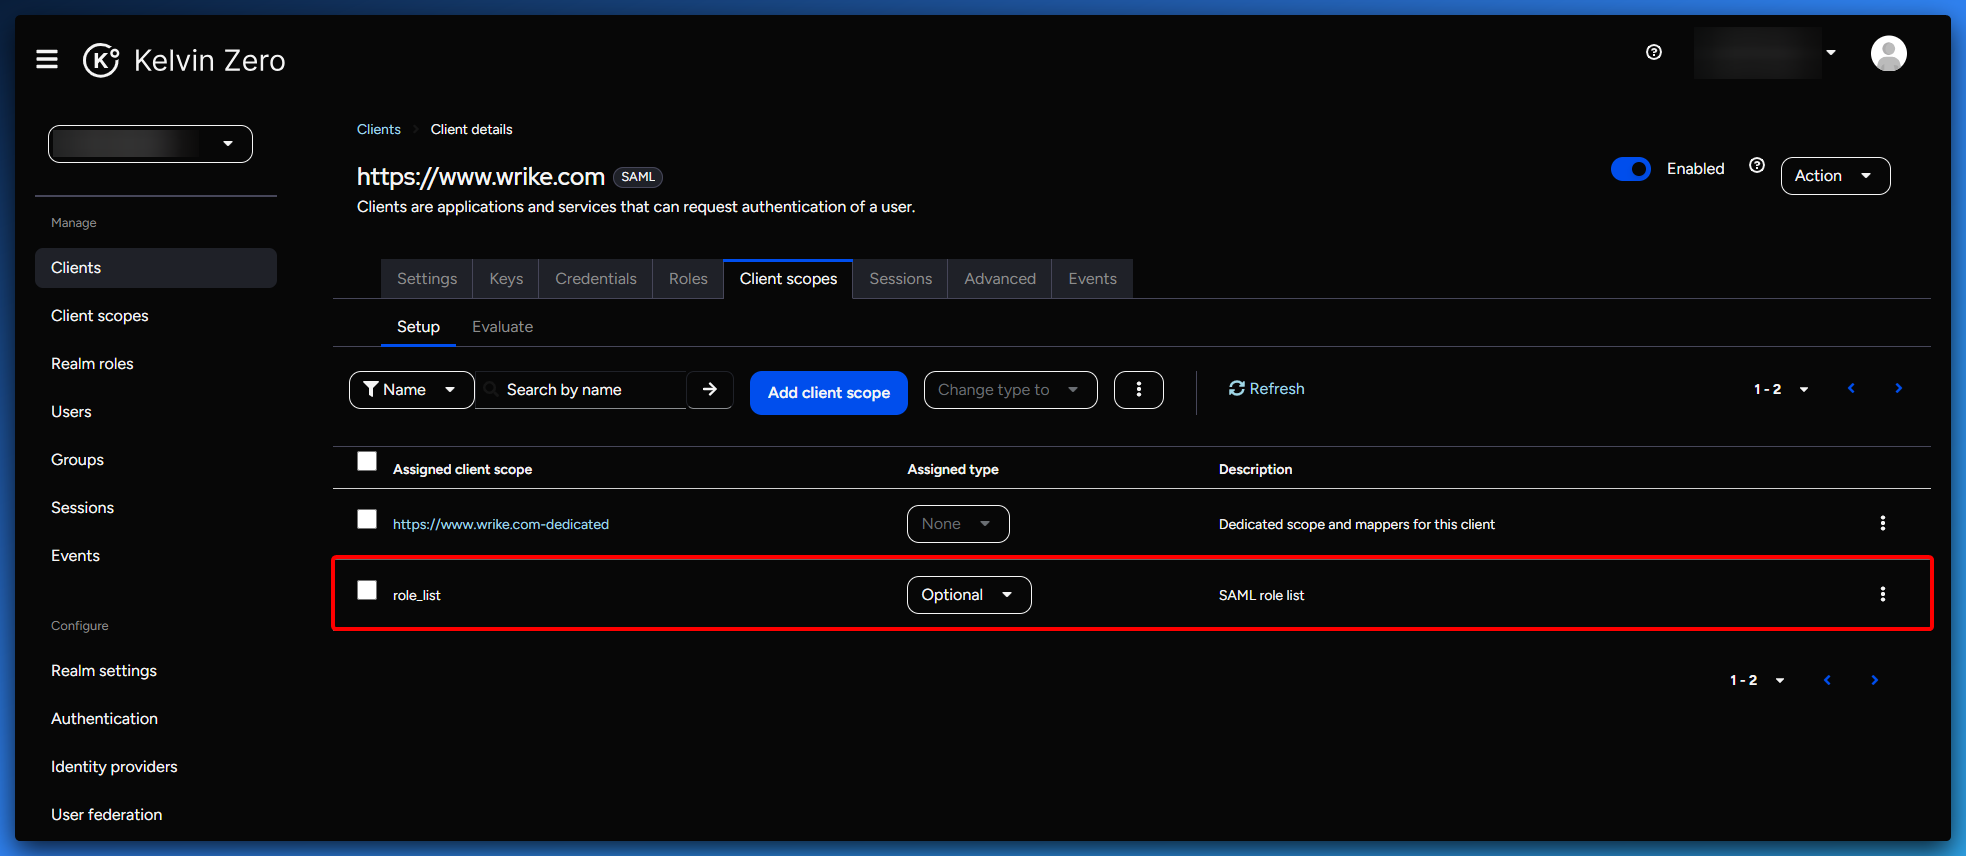Select the Client scopes tab
The image size is (1966, 856).
pyautogui.click(x=788, y=279)
